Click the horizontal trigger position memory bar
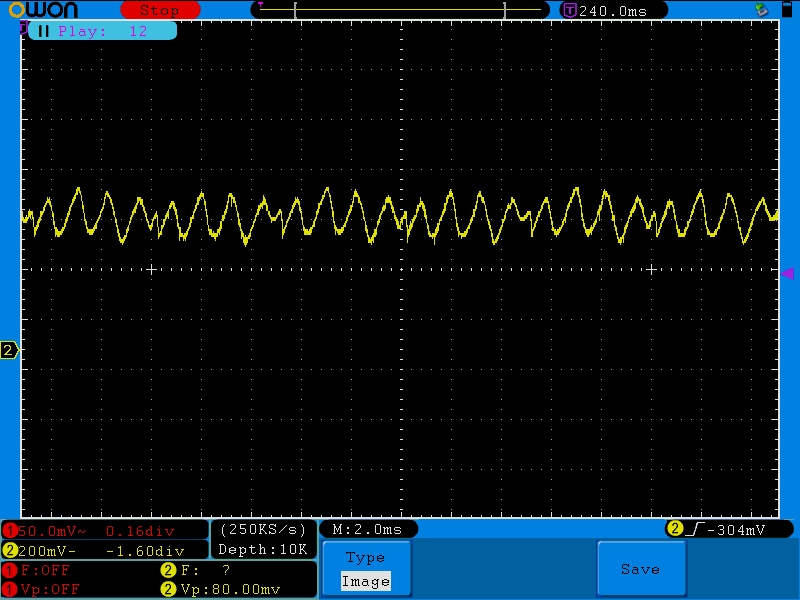Screen dimensions: 800x600 [x=400, y=10]
